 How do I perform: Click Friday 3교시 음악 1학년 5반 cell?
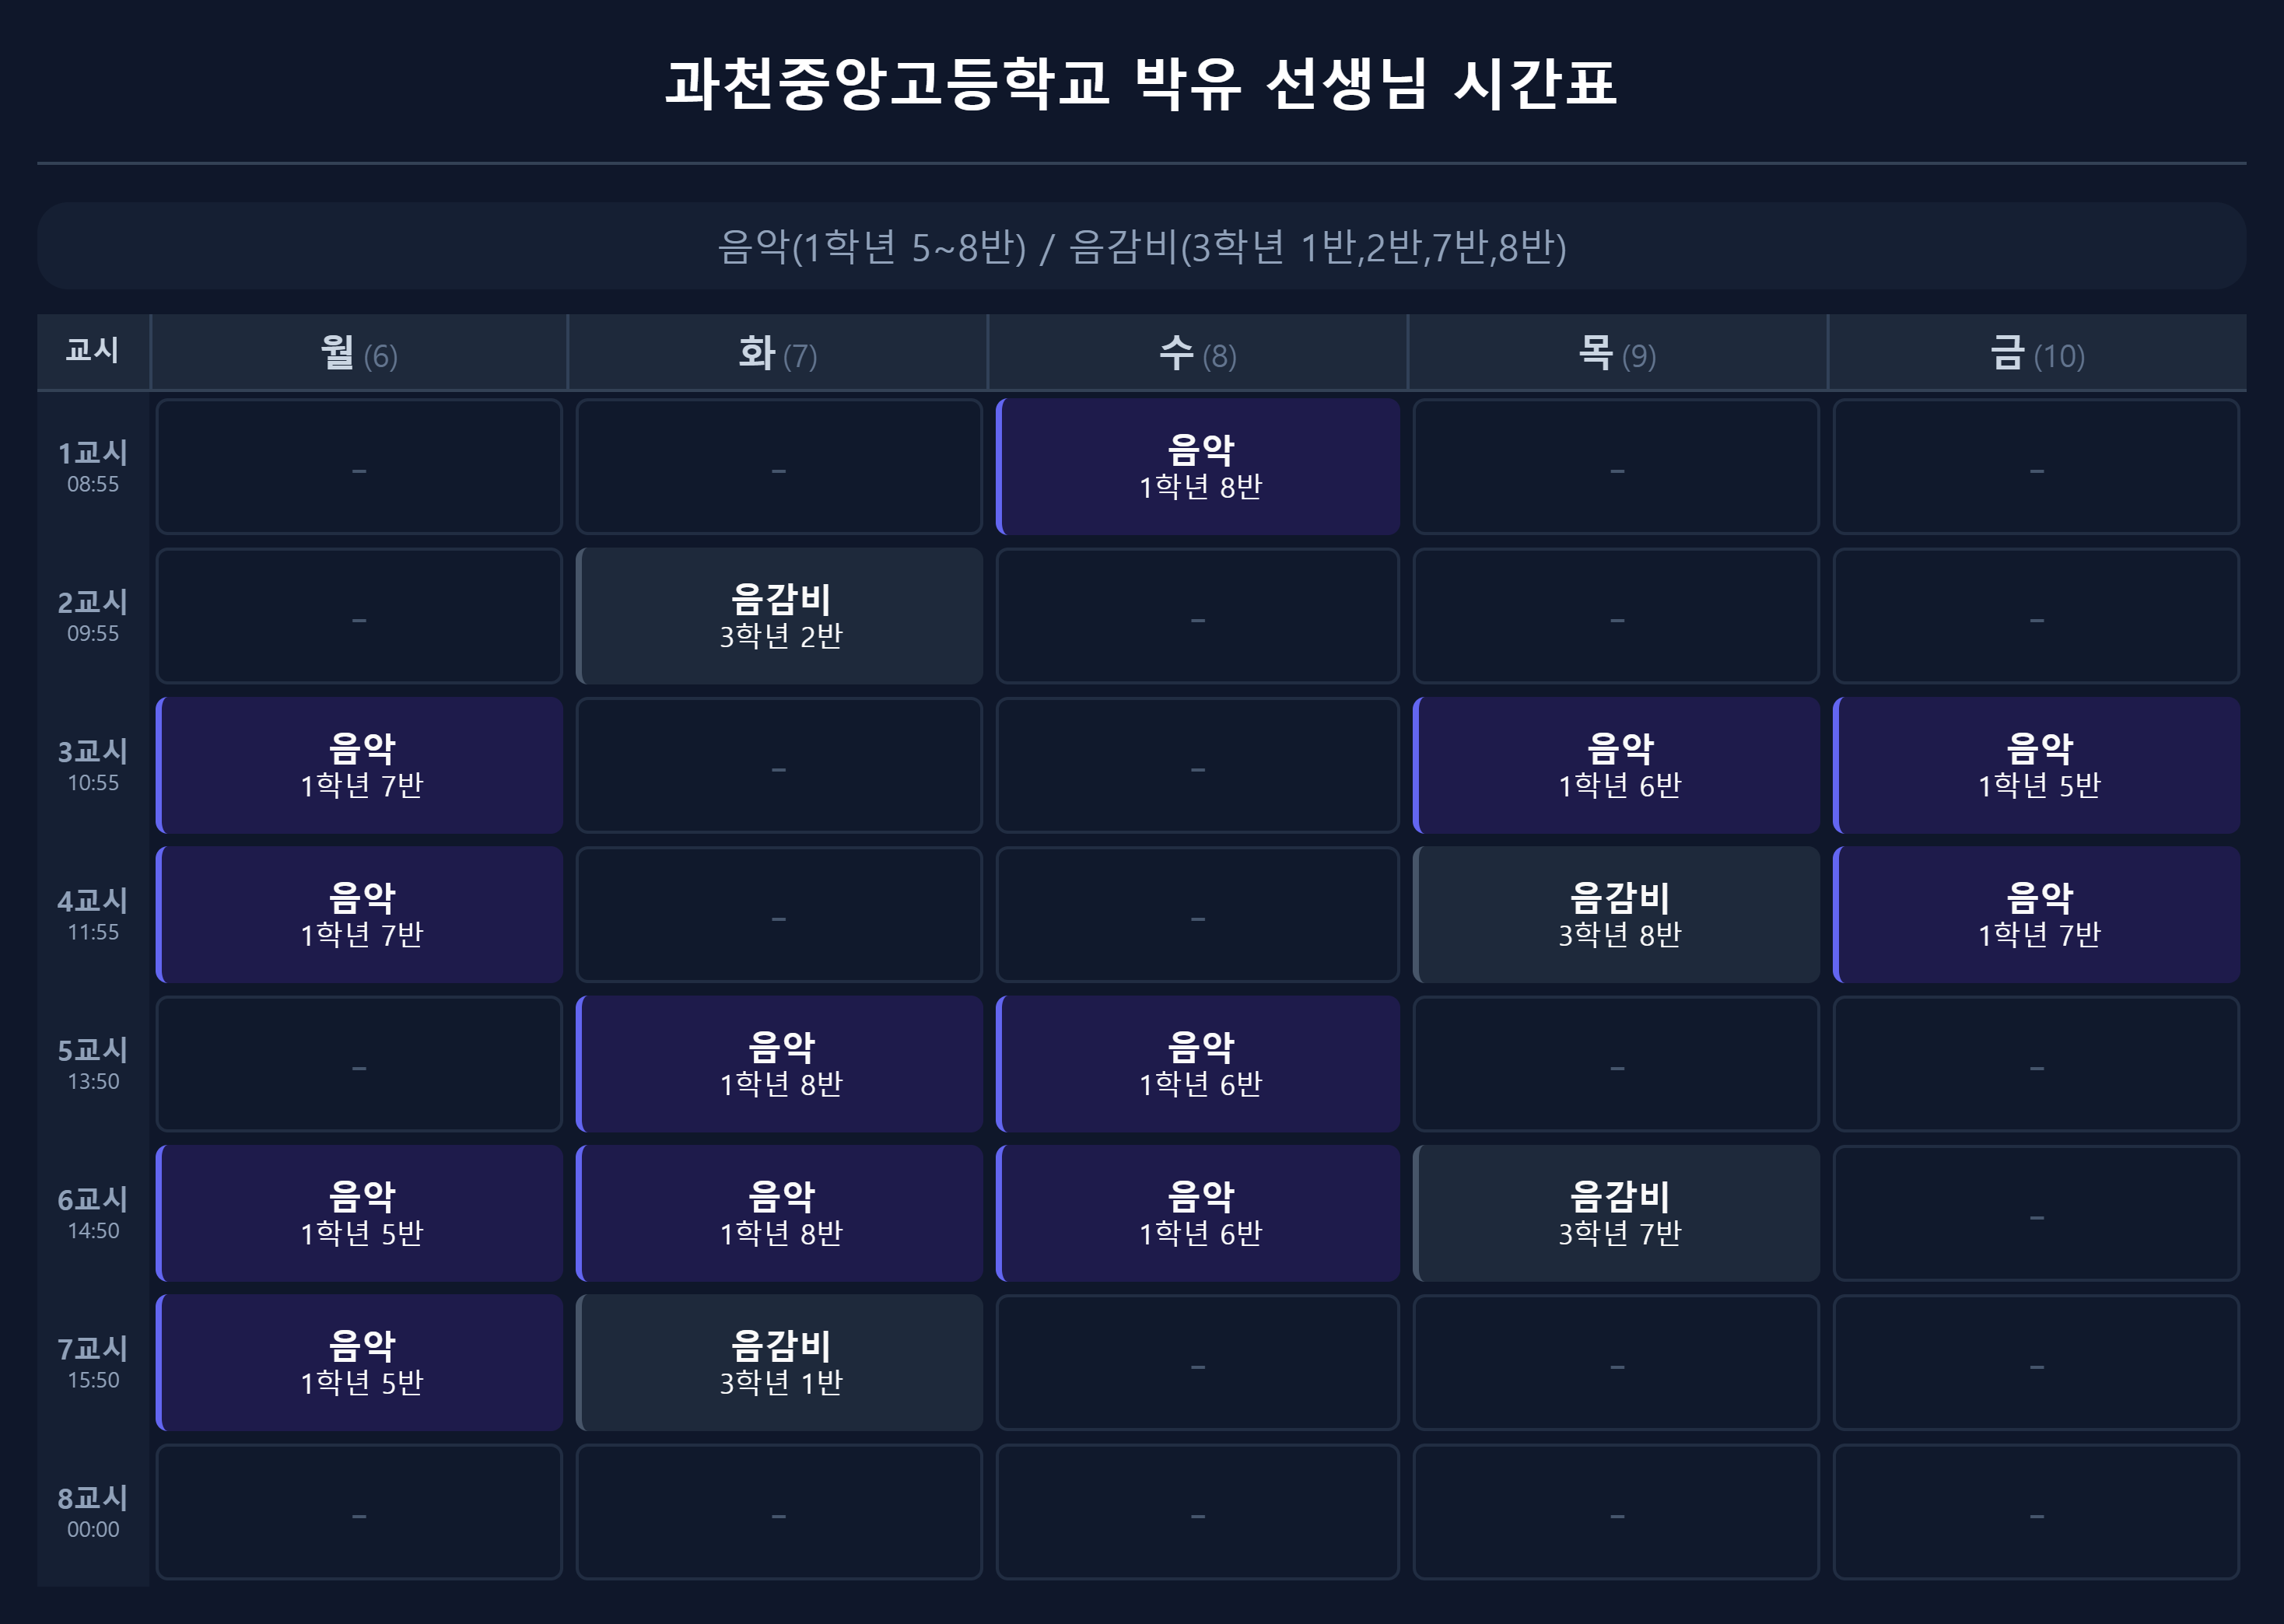point(2036,765)
